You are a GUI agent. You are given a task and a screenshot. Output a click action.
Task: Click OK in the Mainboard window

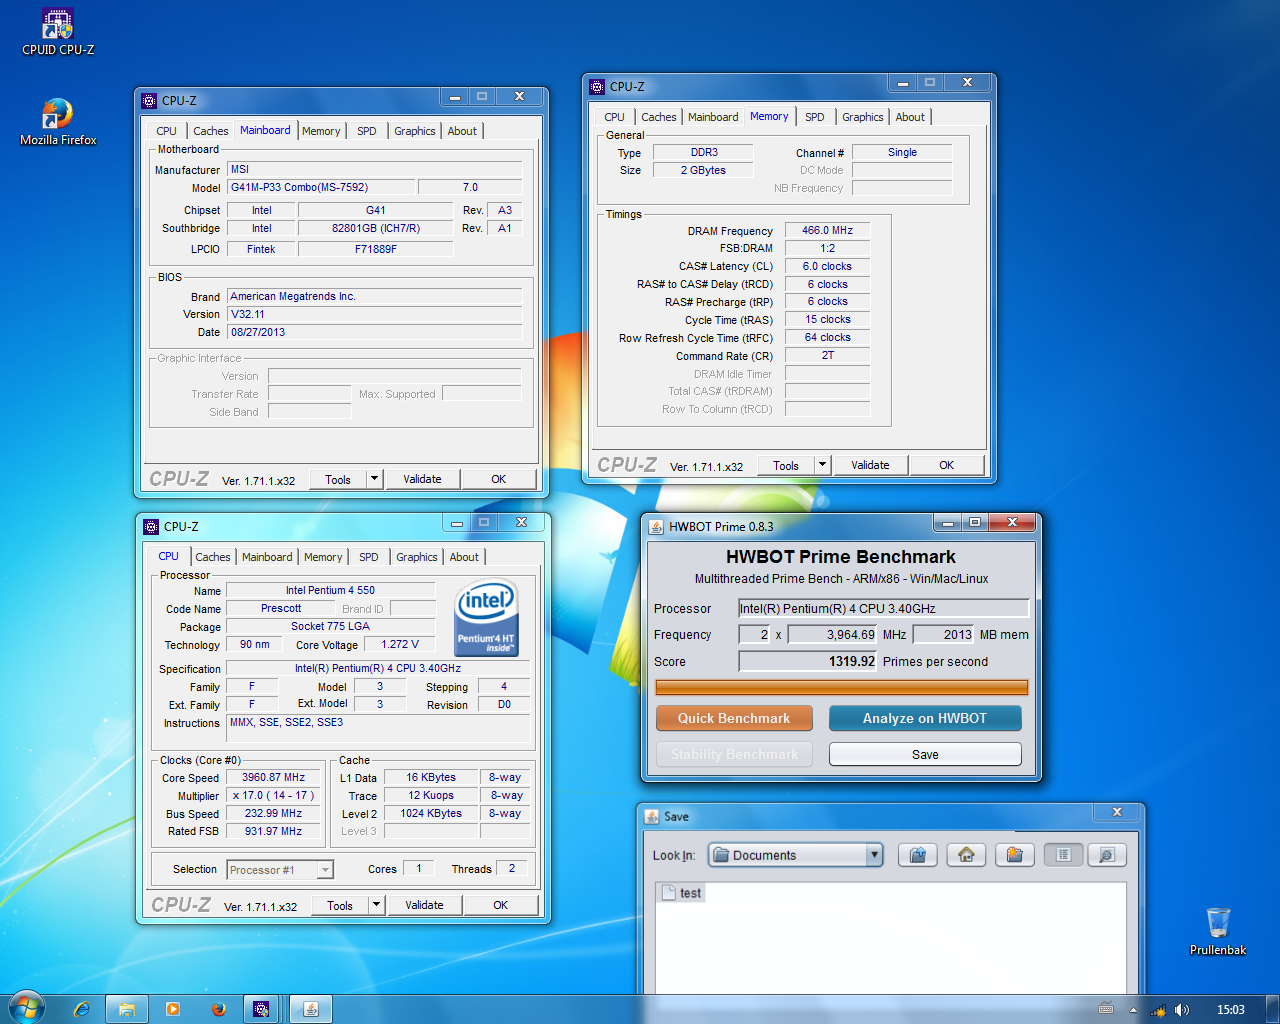click(x=499, y=479)
